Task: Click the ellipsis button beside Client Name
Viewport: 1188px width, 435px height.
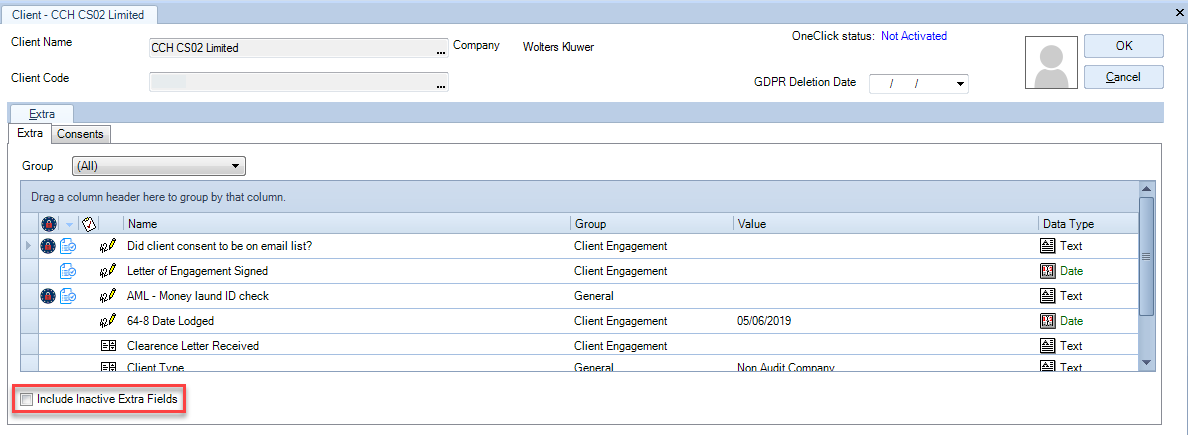Action: coord(441,52)
